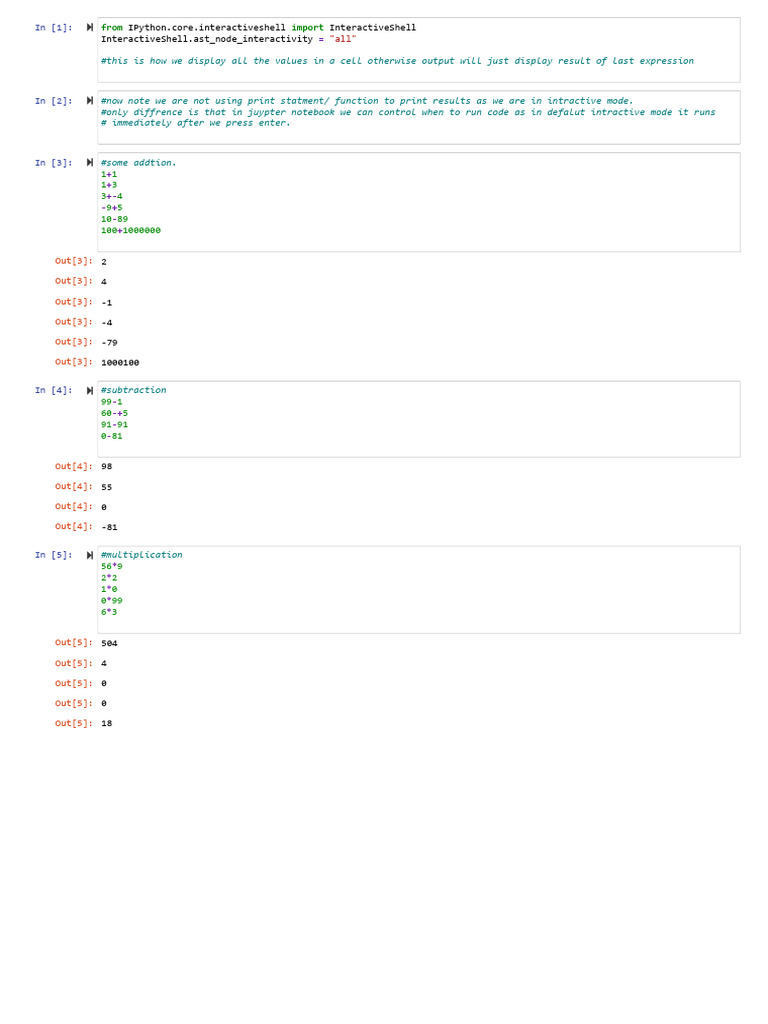
Task: Click the code line "1+3"
Action: pyautogui.click(x=109, y=185)
